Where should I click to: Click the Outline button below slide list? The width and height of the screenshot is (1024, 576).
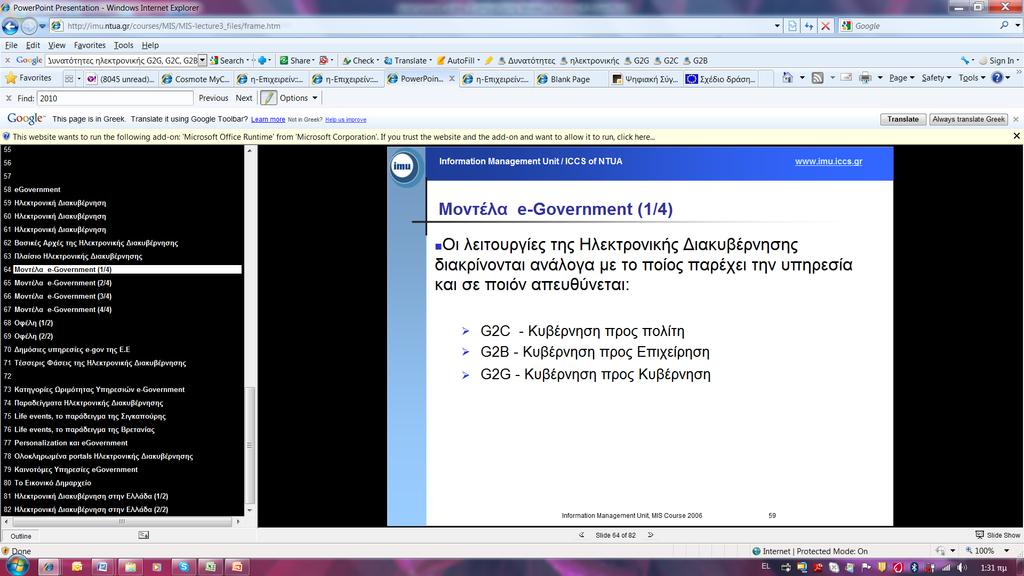tap(20, 536)
